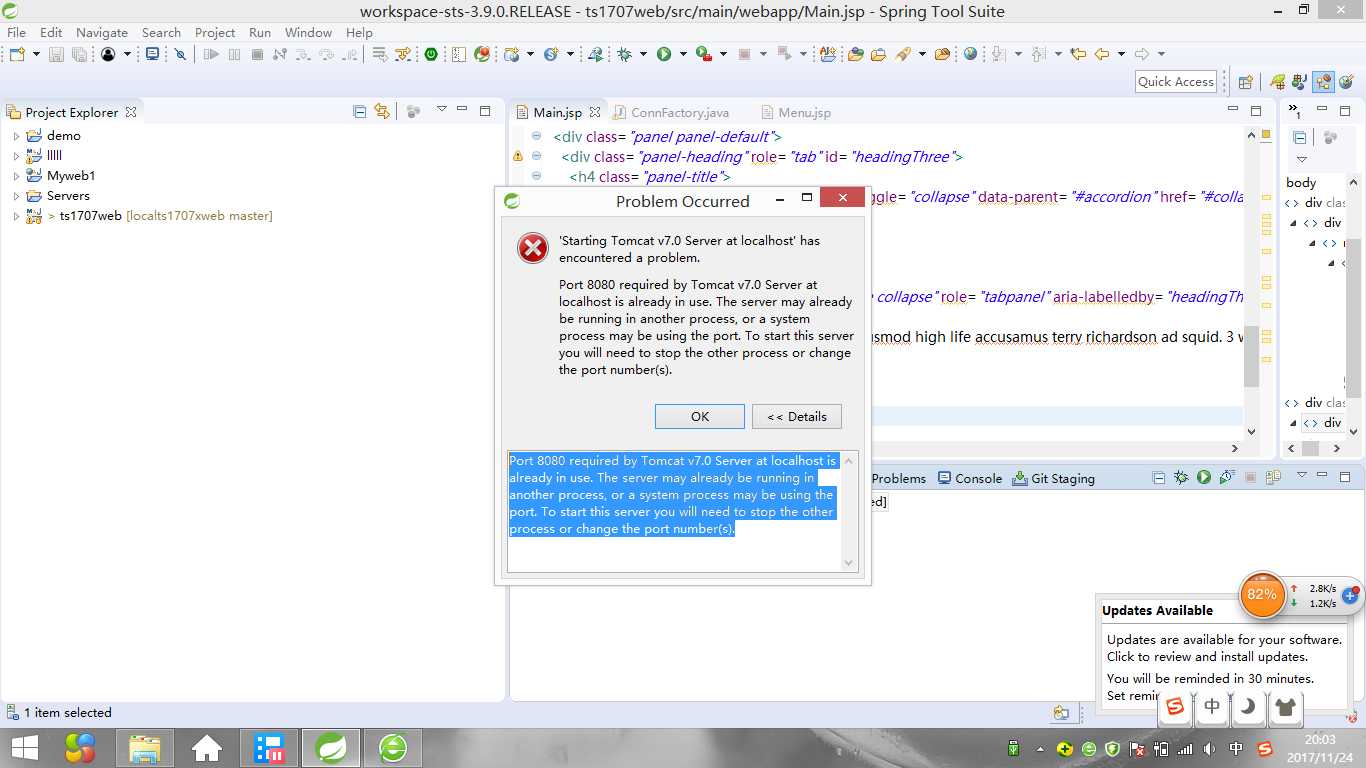Switch to the Menu.jsp editor tab
This screenshot has height=768, width=1366.
click(x=794, y=112)
